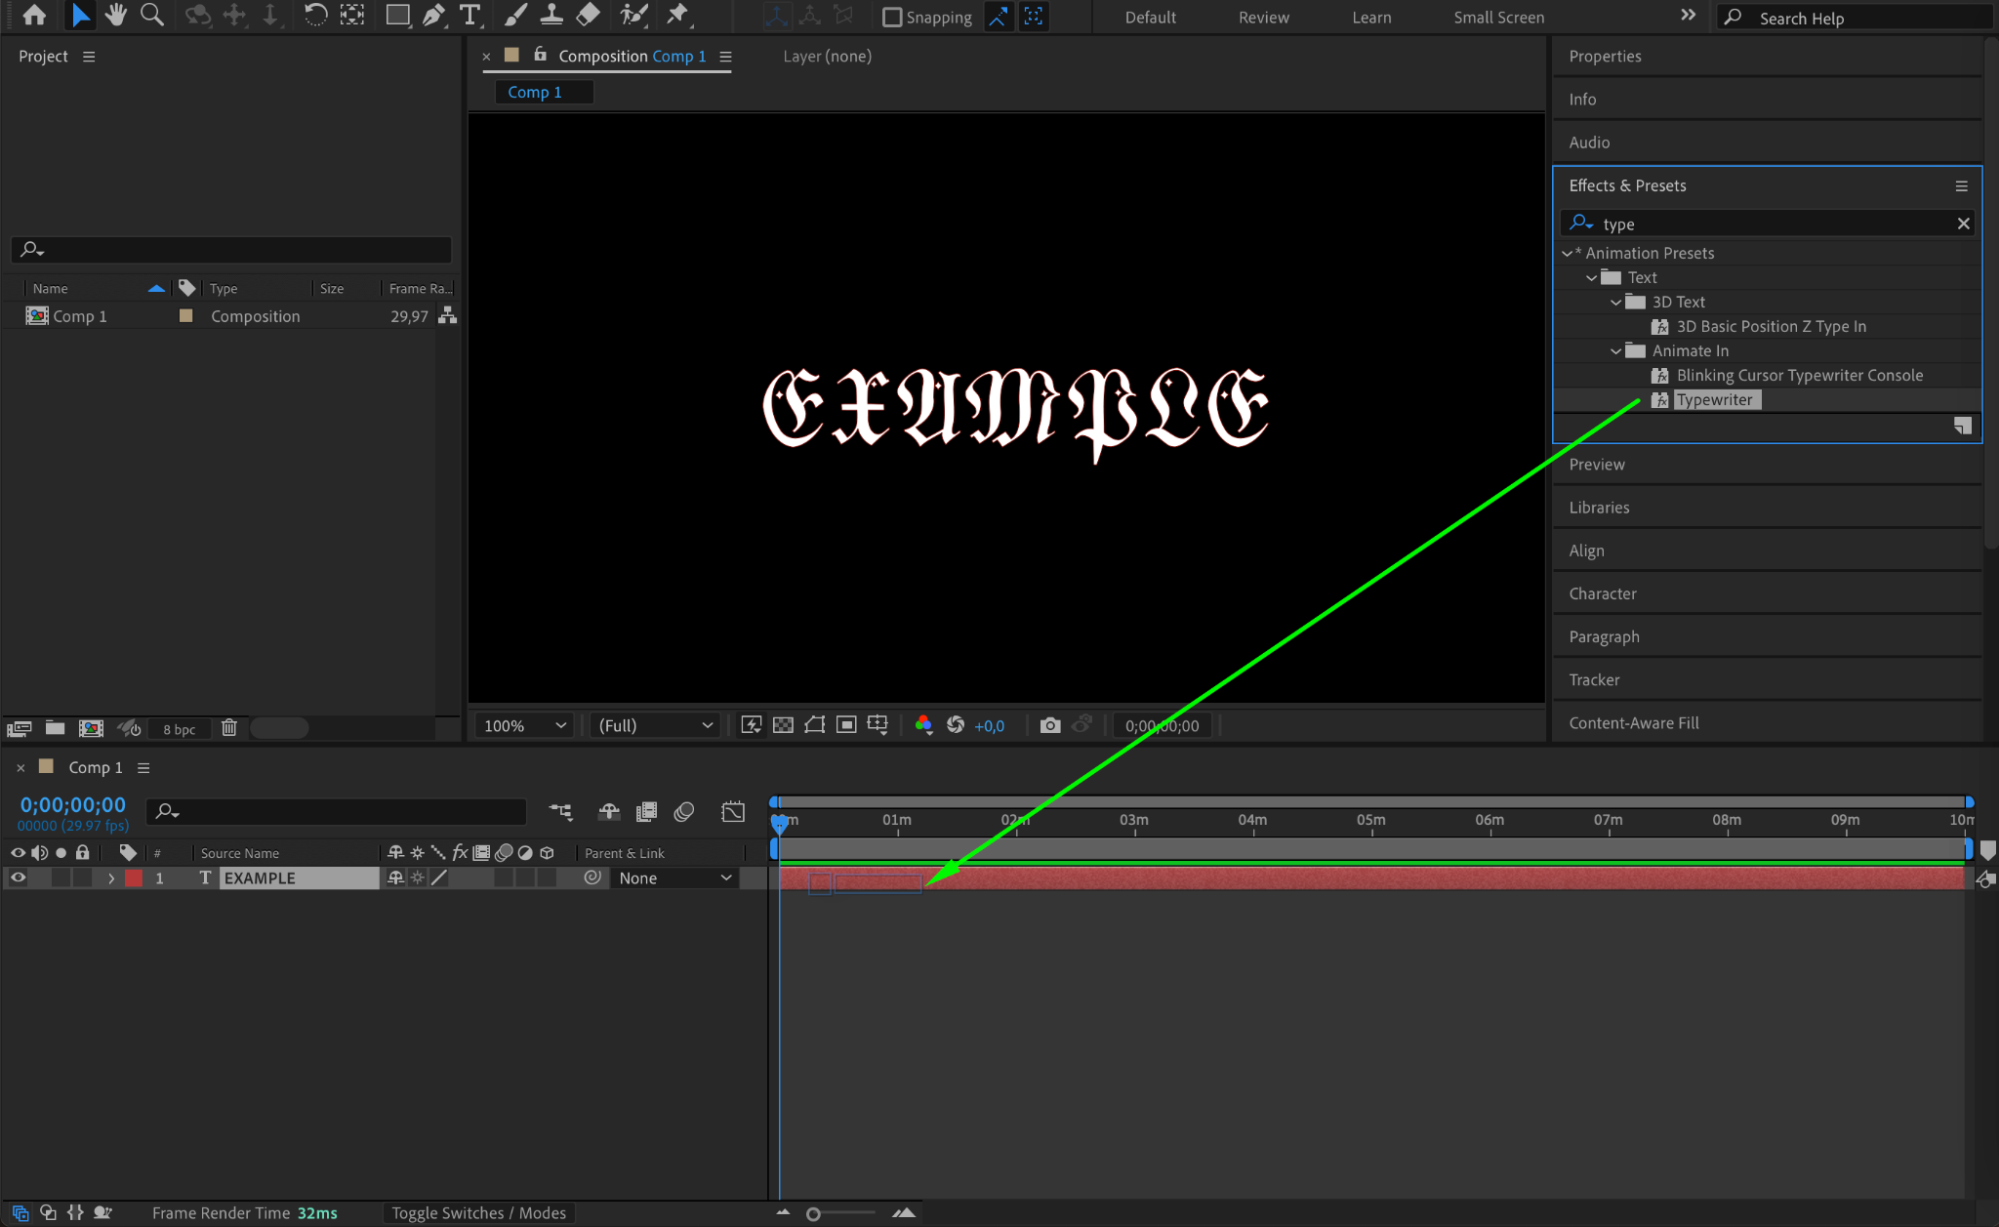Screen dimensions: 1999x1227
Task: Select the Rectangle shape tool
Action: click(x=397, y=15)
